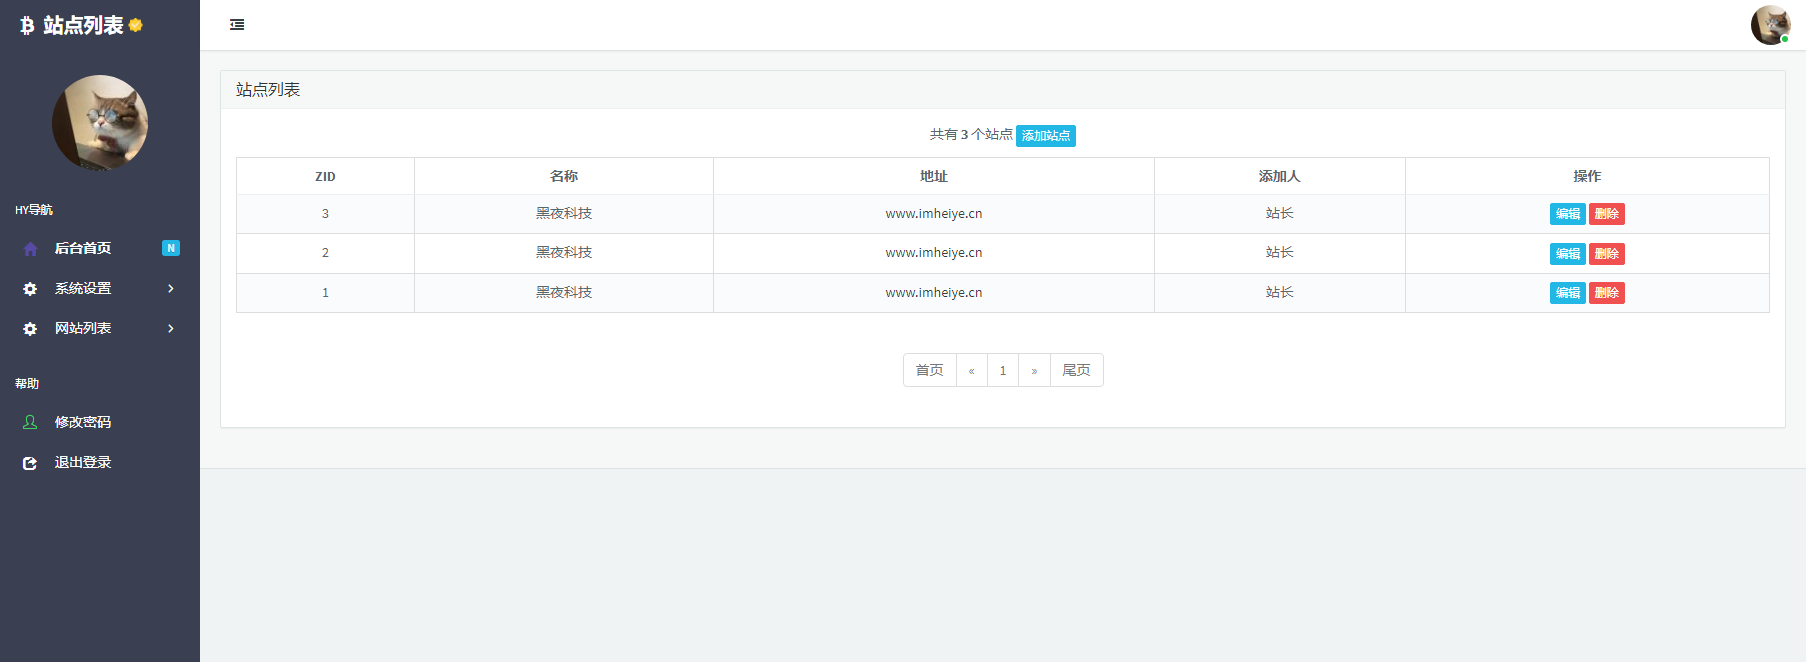This screenshot has height=662, width=1806.
Task: Click 编辑 for site ZID 3
Action: [1567, 214]
